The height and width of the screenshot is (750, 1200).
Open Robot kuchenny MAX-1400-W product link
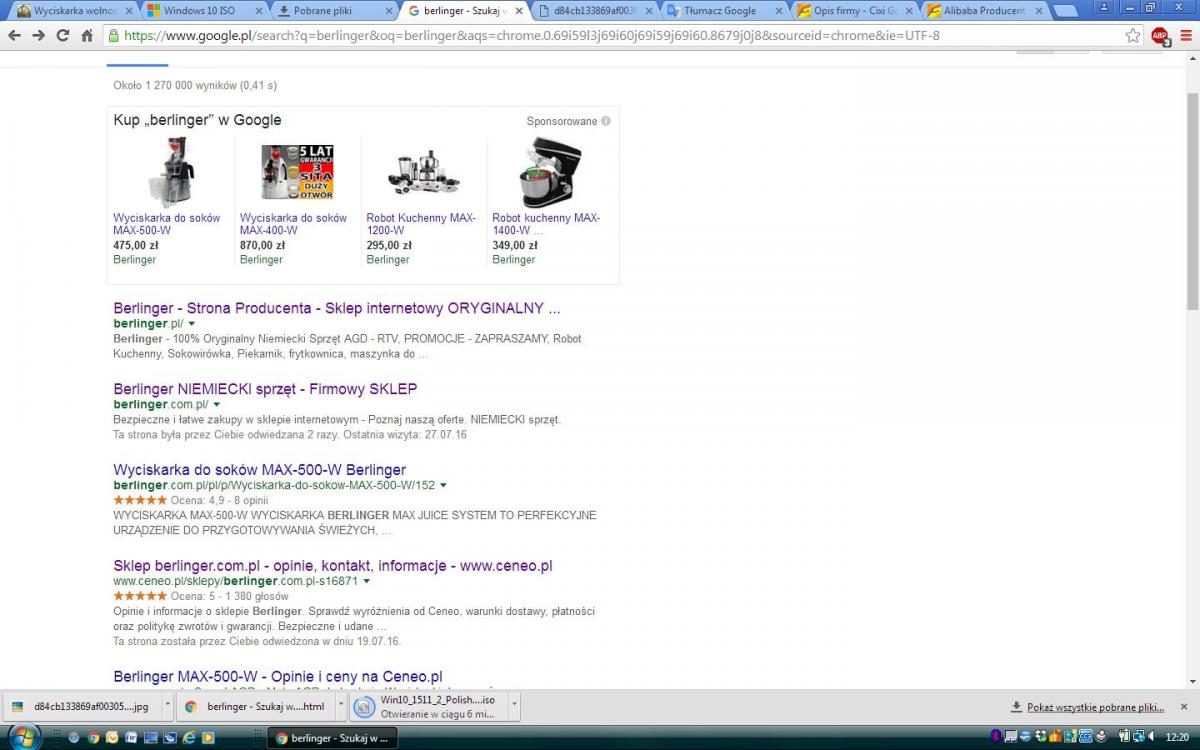point(546,224)
